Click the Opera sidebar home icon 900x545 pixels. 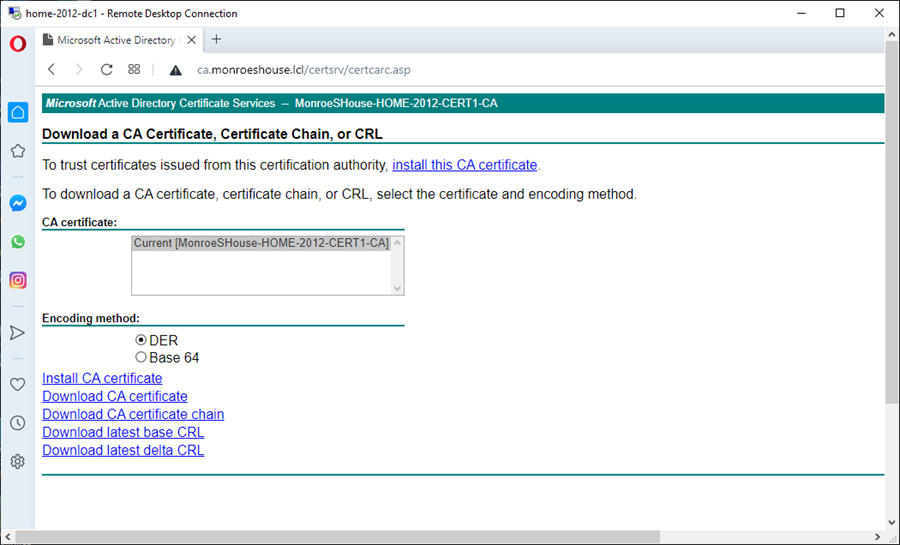pyautogui.click(x=18, y=112)
